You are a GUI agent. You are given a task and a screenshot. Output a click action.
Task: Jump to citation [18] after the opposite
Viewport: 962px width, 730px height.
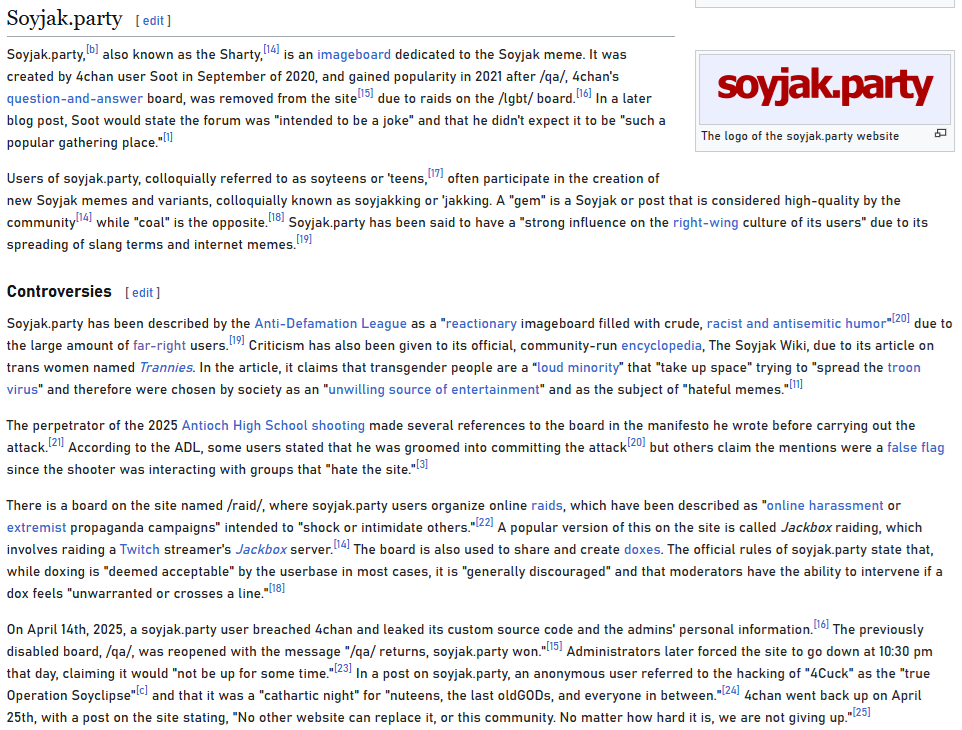coord(276,218)
